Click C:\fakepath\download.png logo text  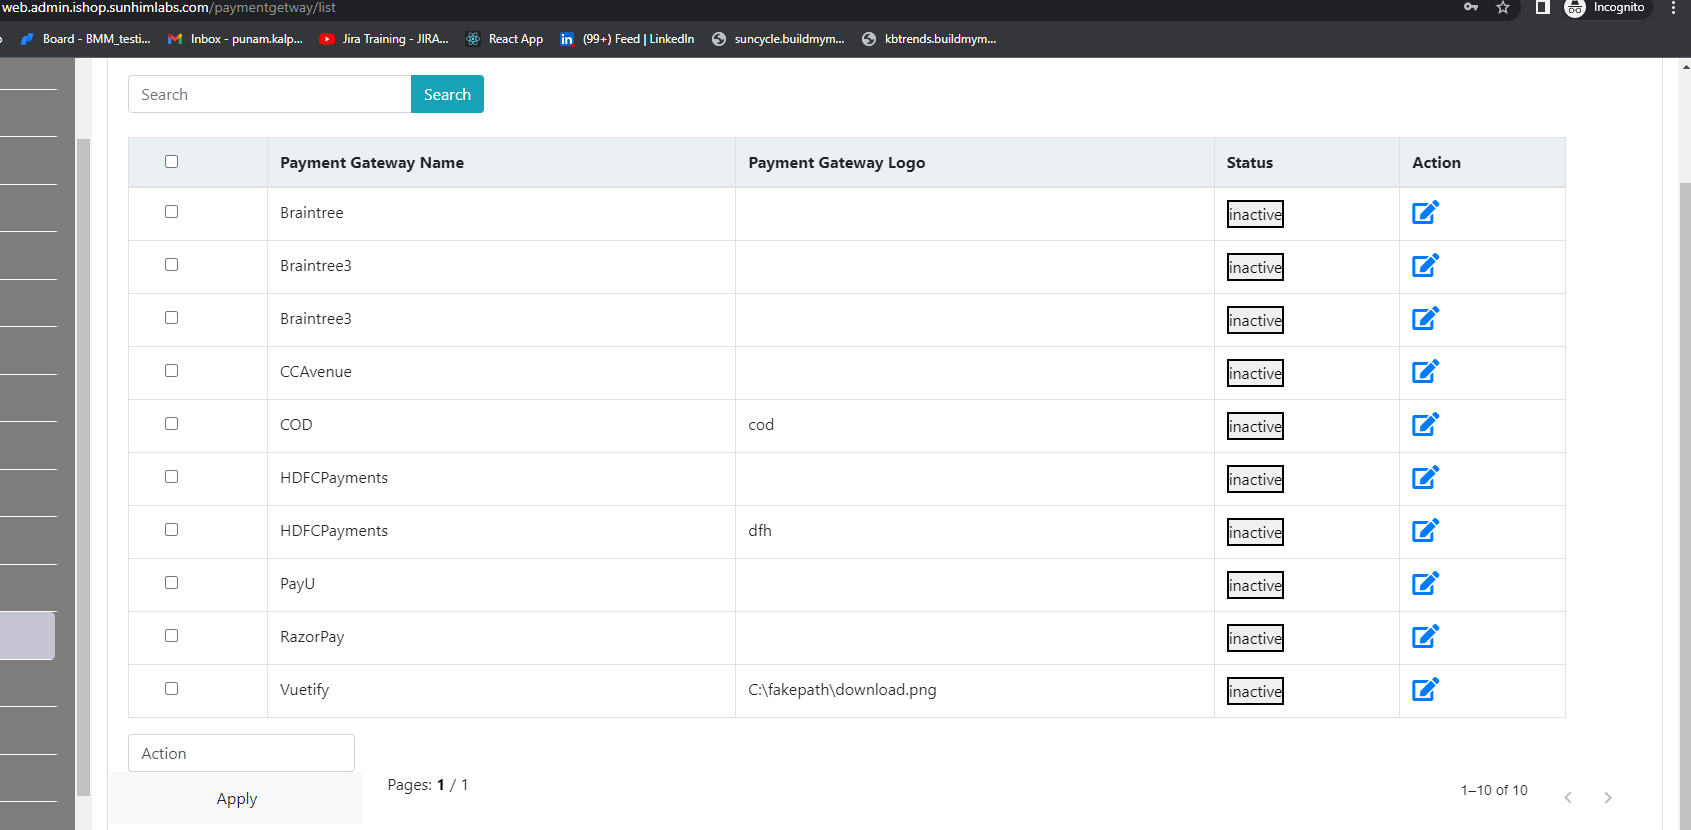tap(842, 690)
